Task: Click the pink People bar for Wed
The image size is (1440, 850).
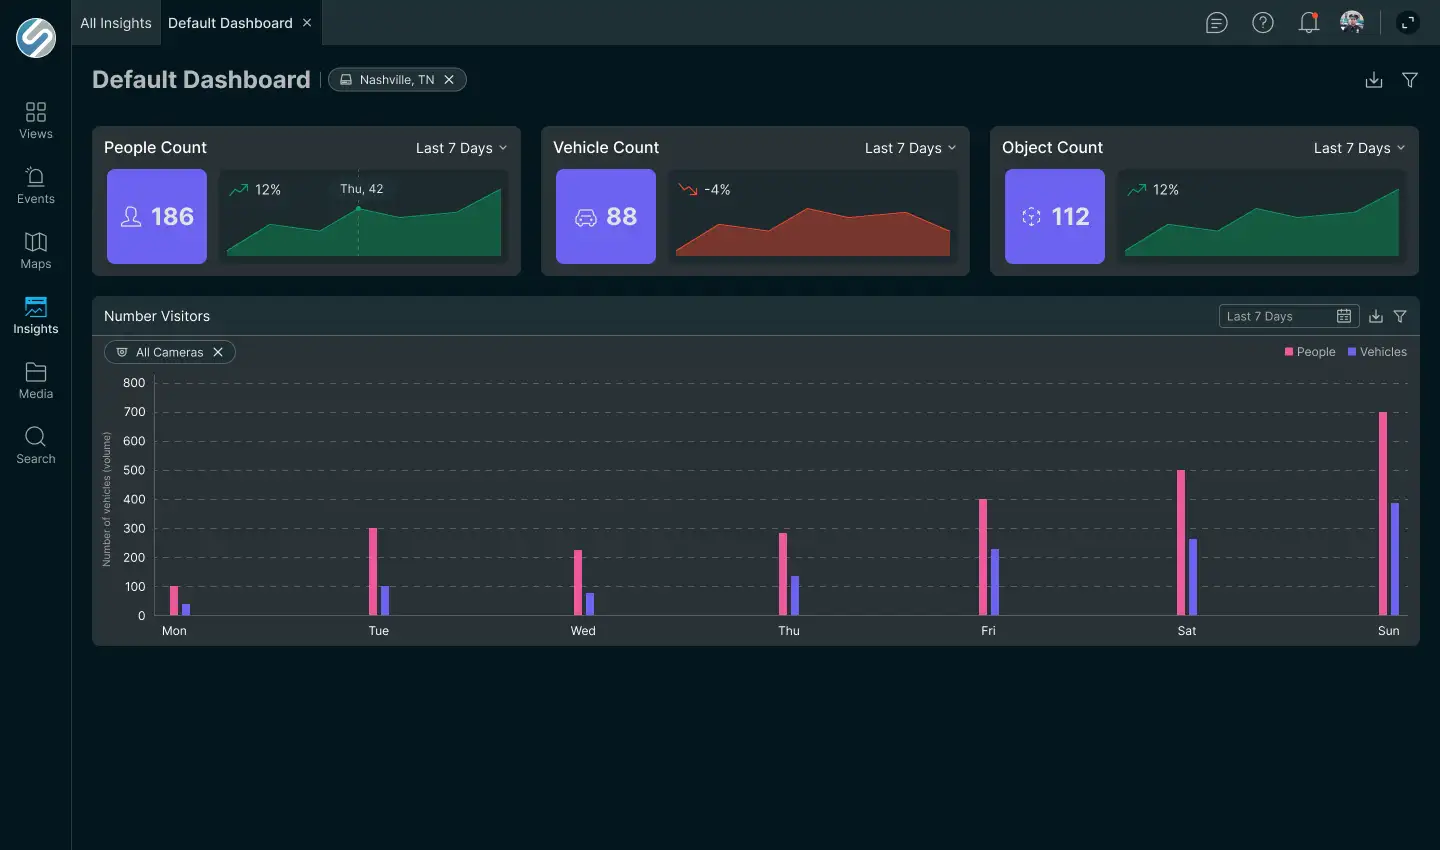Action: pos(578,582)
